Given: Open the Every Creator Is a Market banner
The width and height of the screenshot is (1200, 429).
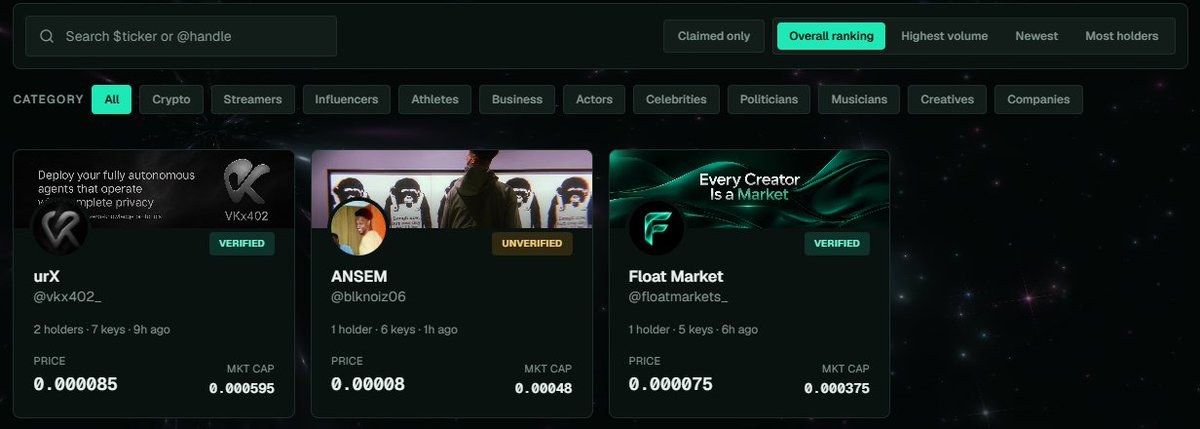Looking at the screenshot, I should [749, 189].
